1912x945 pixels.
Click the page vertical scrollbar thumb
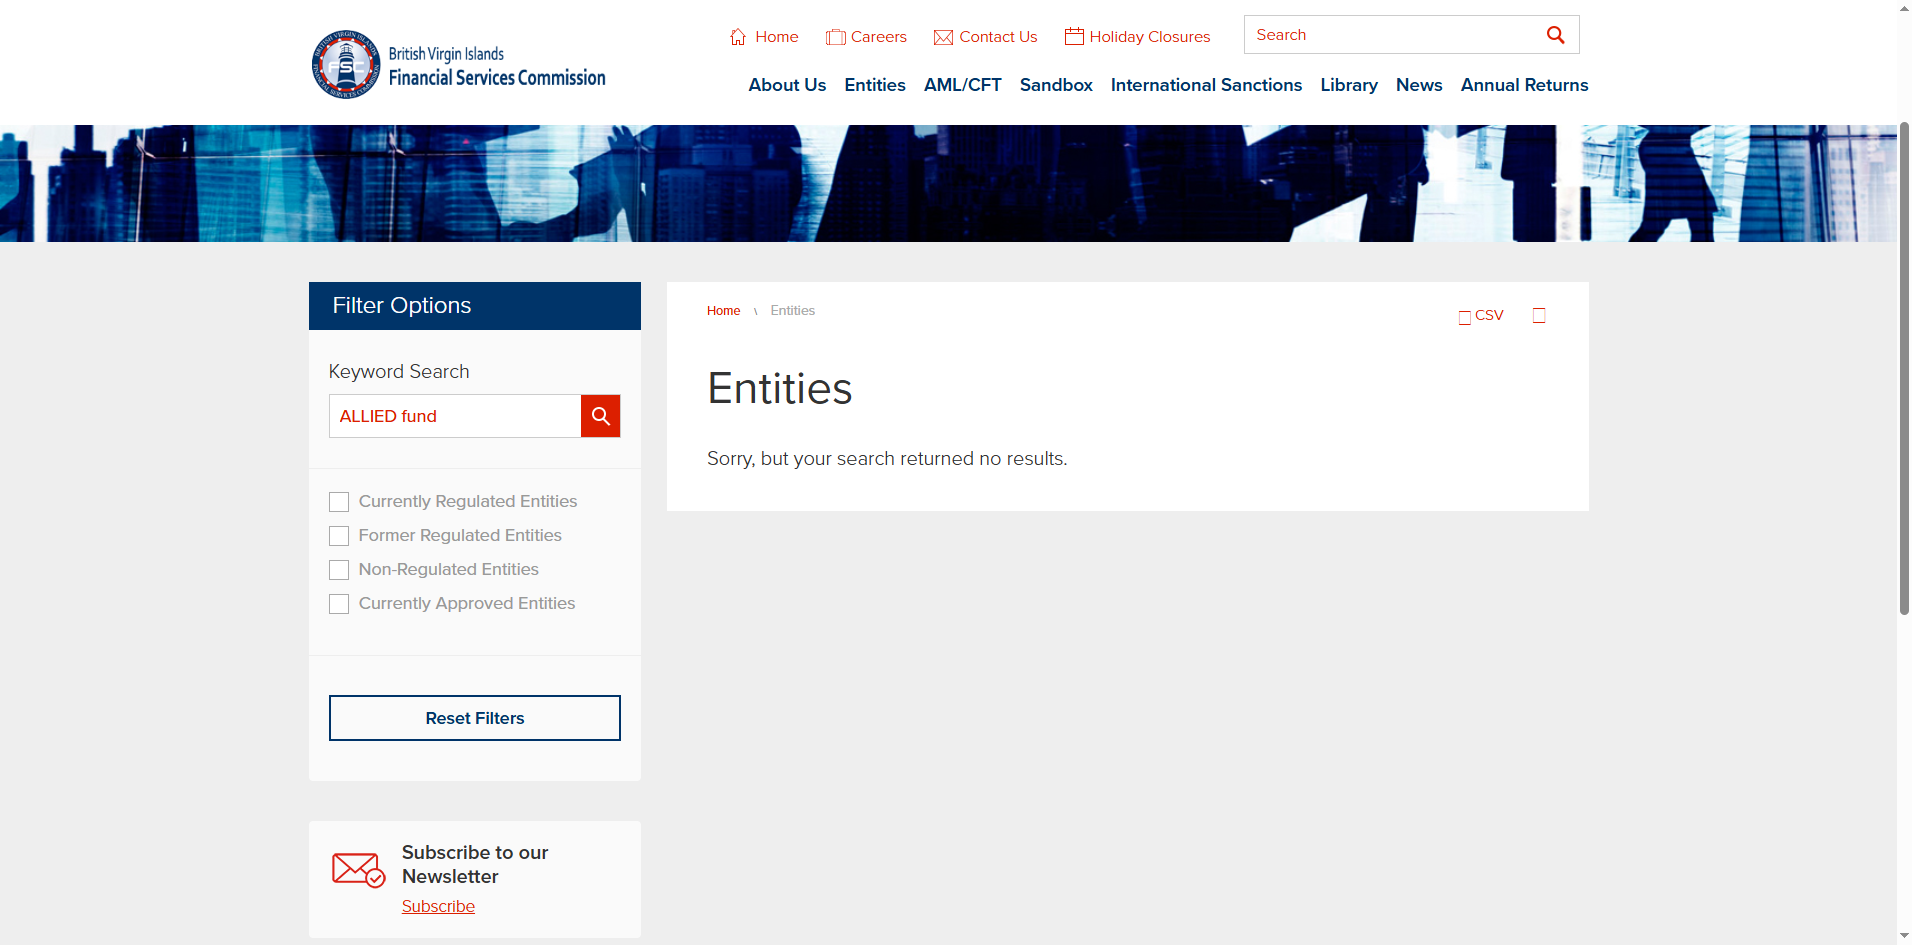click(x=1904, y=368)
